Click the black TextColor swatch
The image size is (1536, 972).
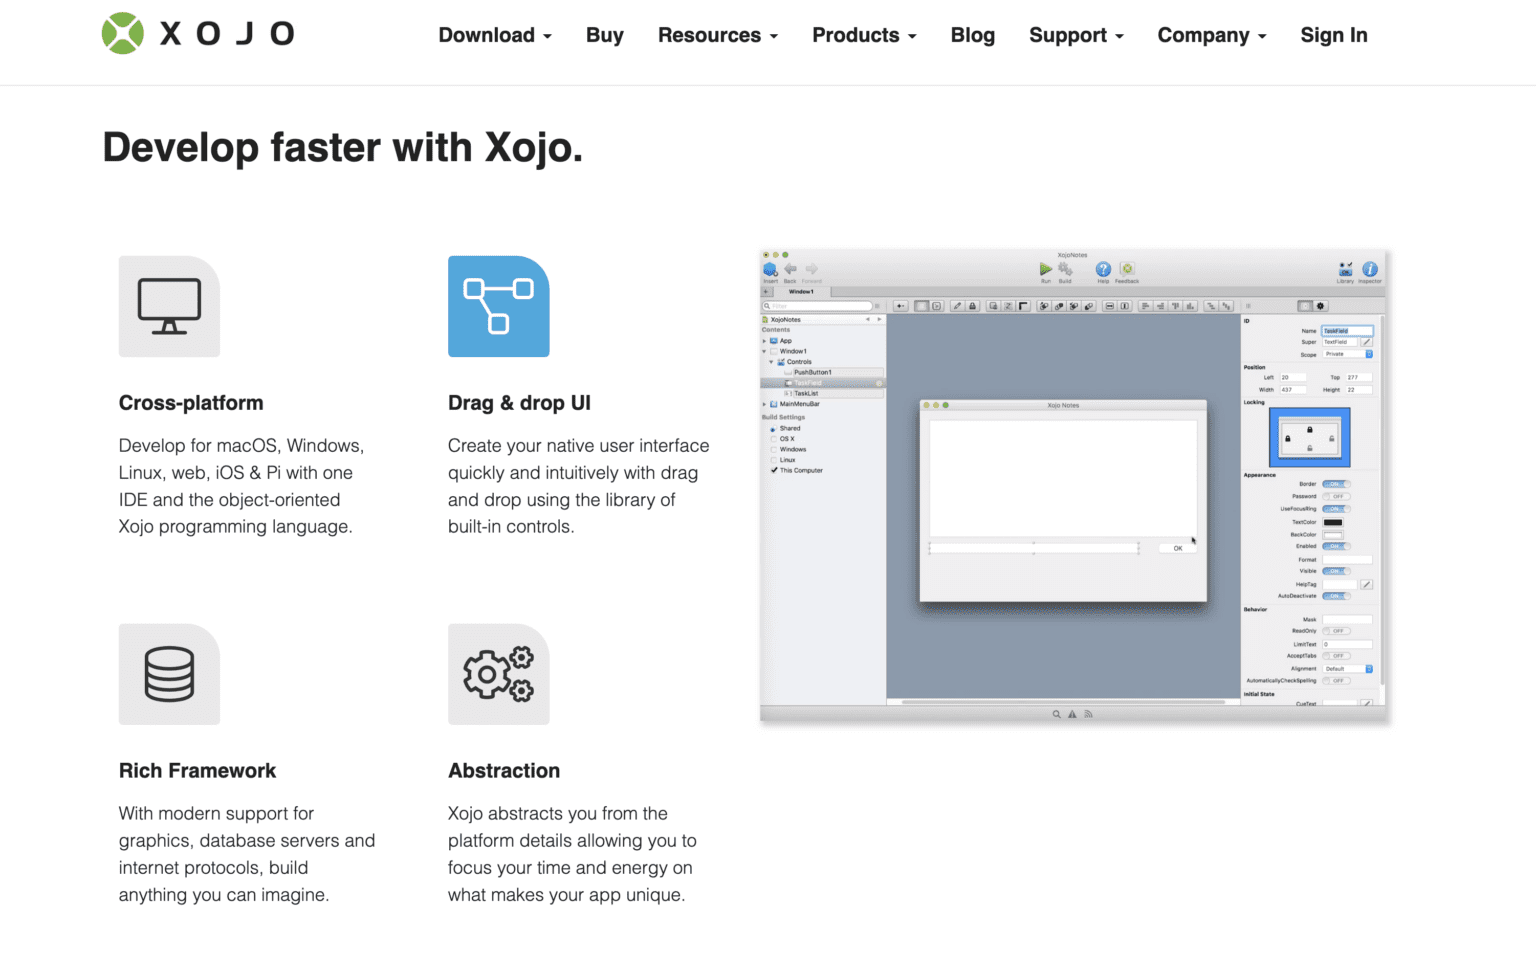[x=1334, y=522]
